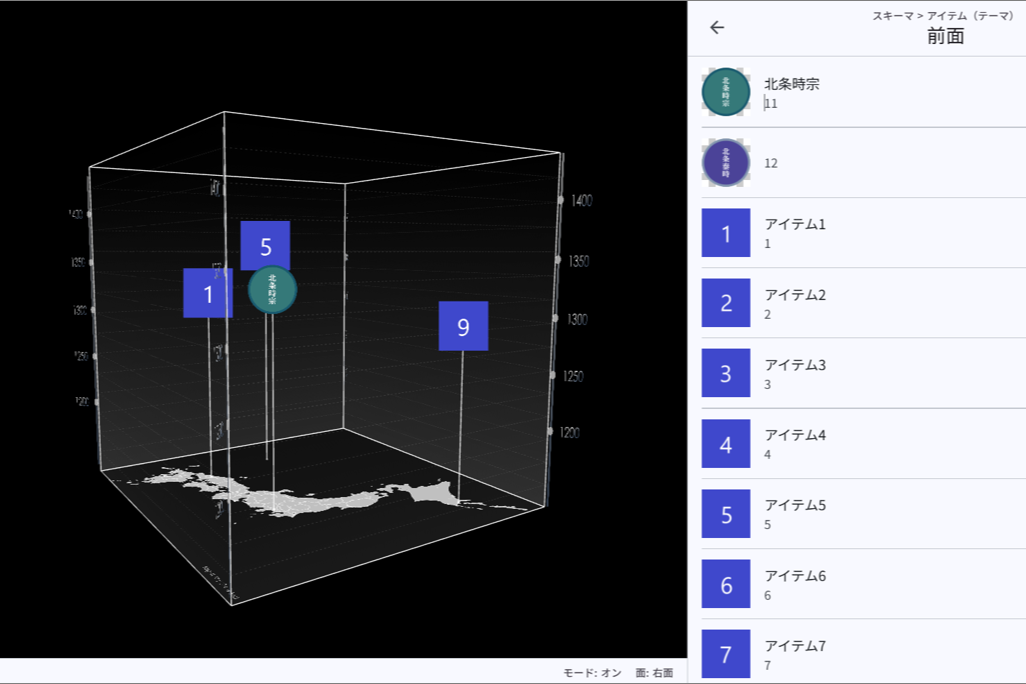The width and height of the screenshot is (1026, 684).
Task: Click the 1300 tick on right axis
Action: click(575, 319)
